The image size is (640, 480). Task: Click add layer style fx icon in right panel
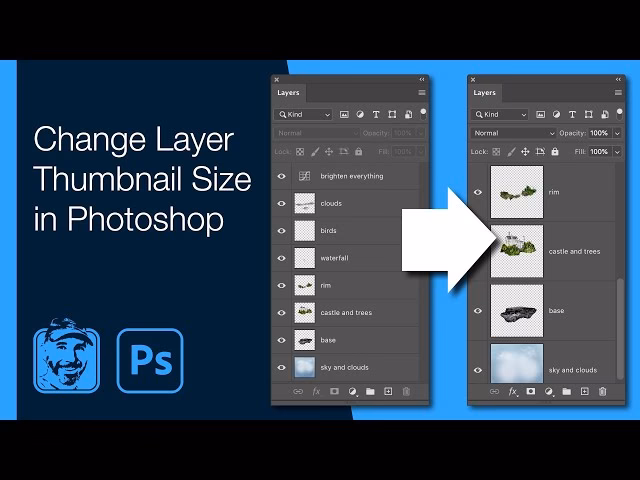(513, 392)
